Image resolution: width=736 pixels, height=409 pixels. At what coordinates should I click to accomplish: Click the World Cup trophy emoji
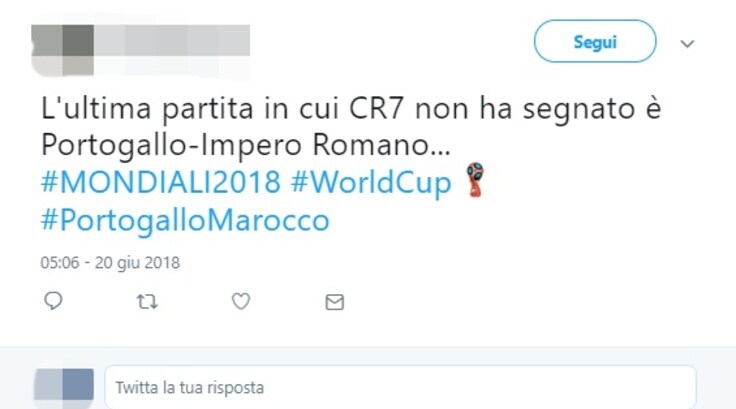[x=475, y=180]
